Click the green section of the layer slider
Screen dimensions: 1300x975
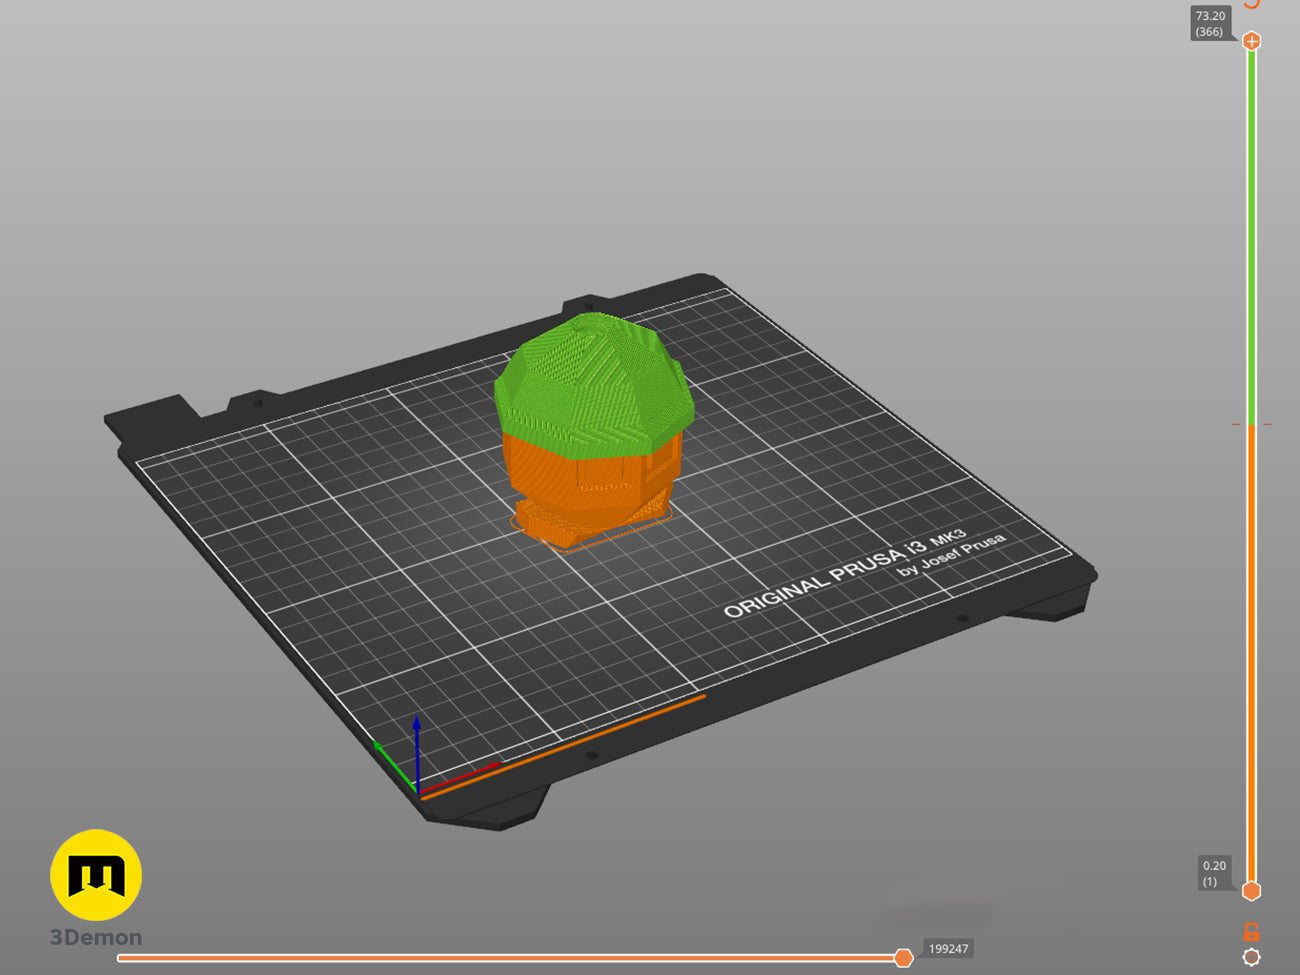tap(1251, 236)
